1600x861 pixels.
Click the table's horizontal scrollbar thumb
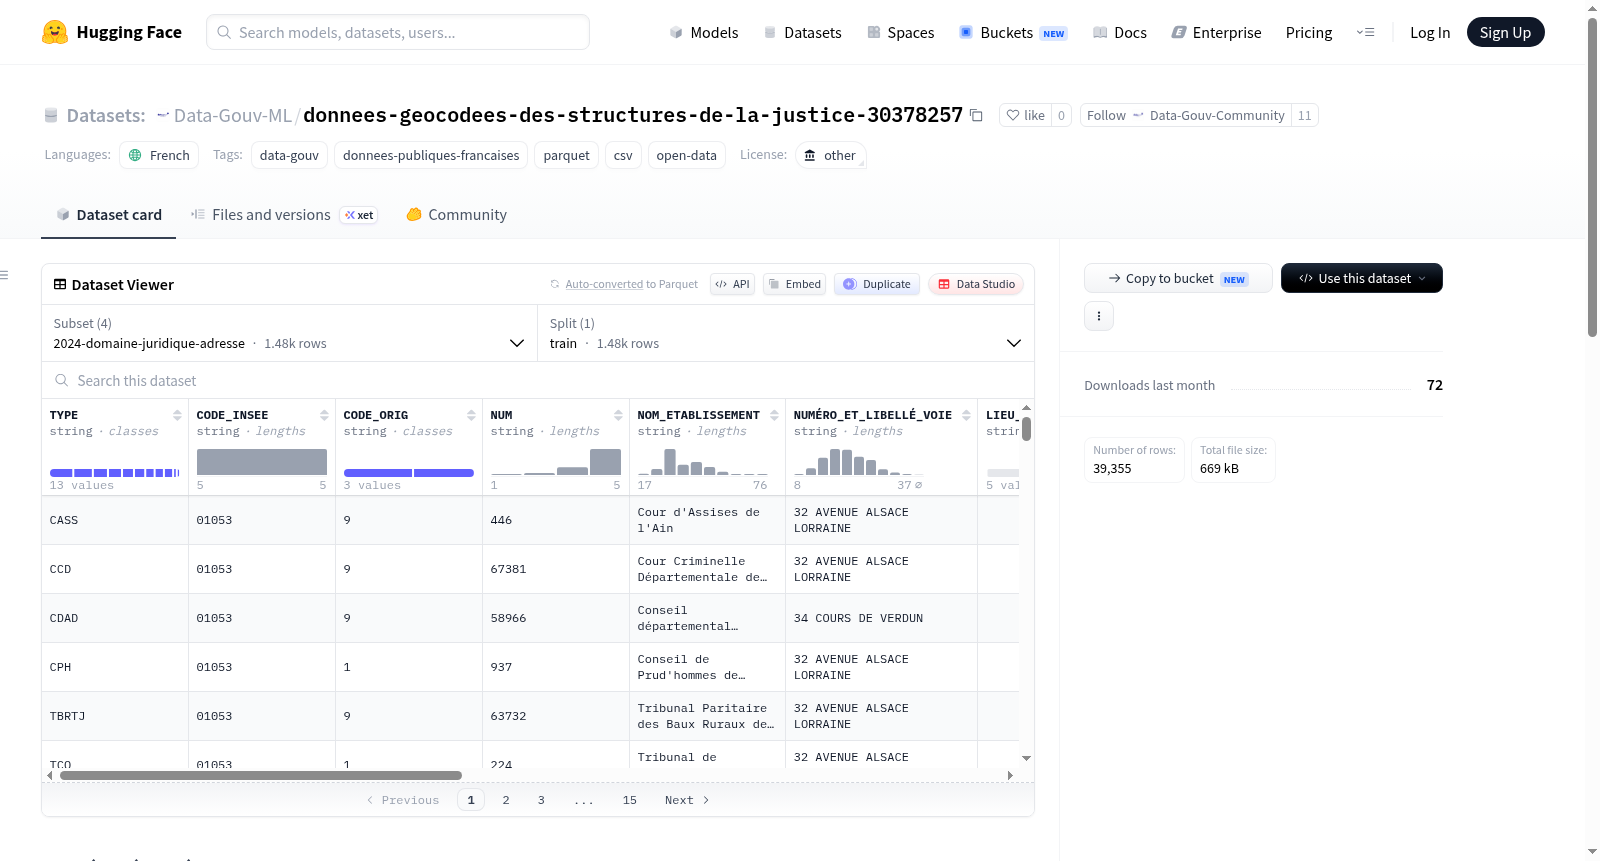click(x=261, y=775)
